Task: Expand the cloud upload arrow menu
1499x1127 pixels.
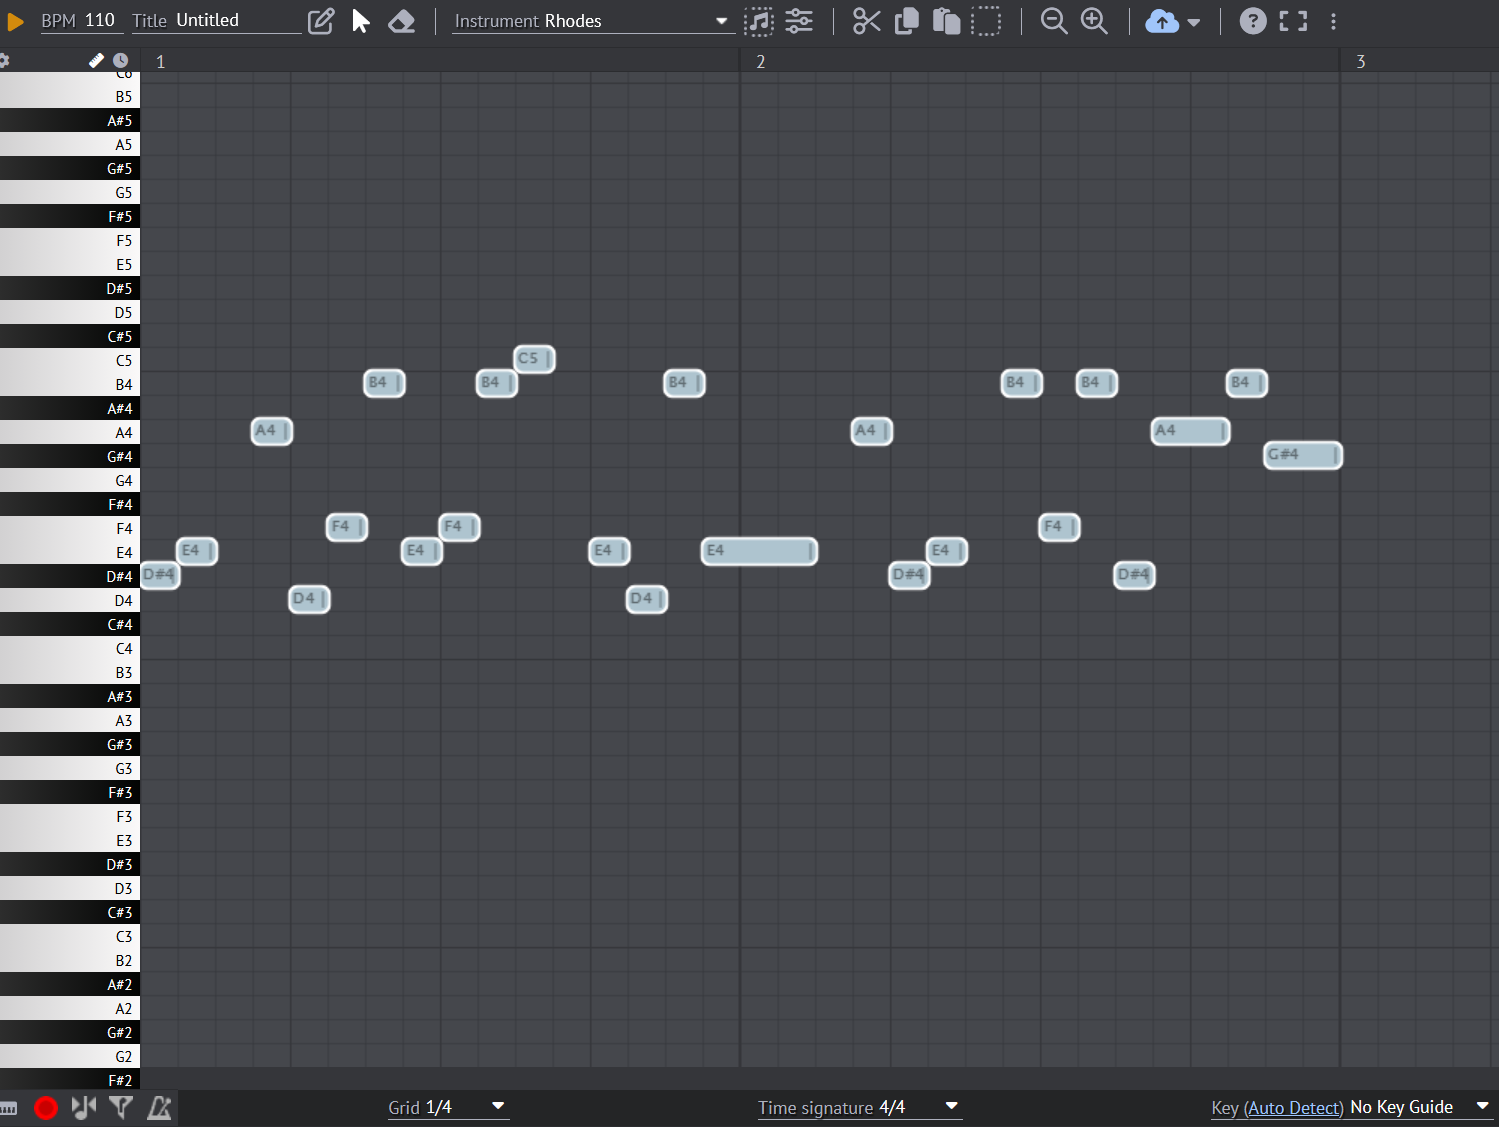Action: click(1193, 22)
